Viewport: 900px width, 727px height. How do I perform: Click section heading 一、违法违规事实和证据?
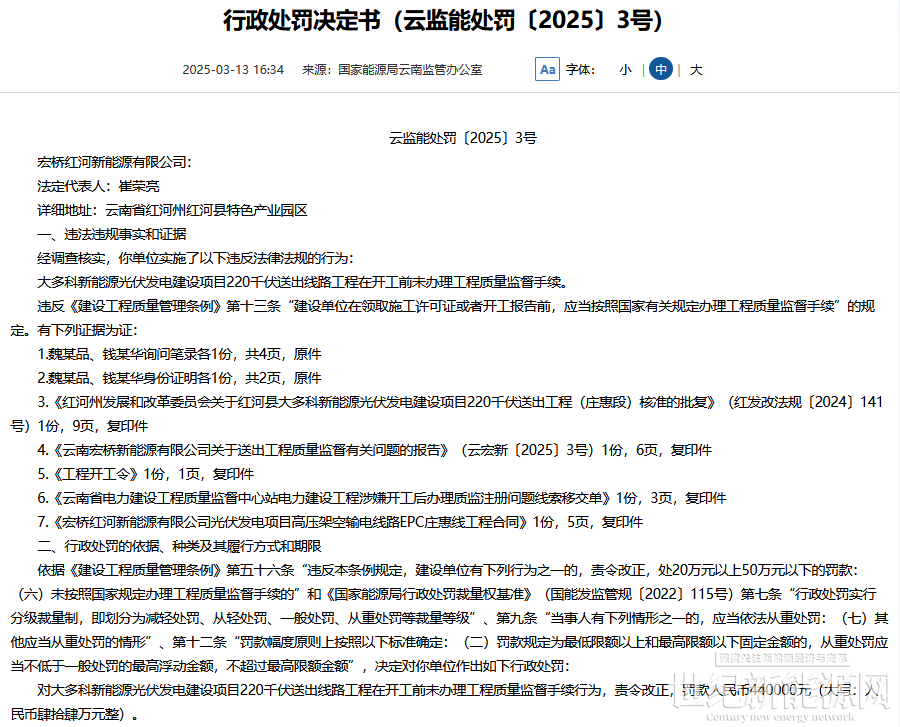[111, 234]
